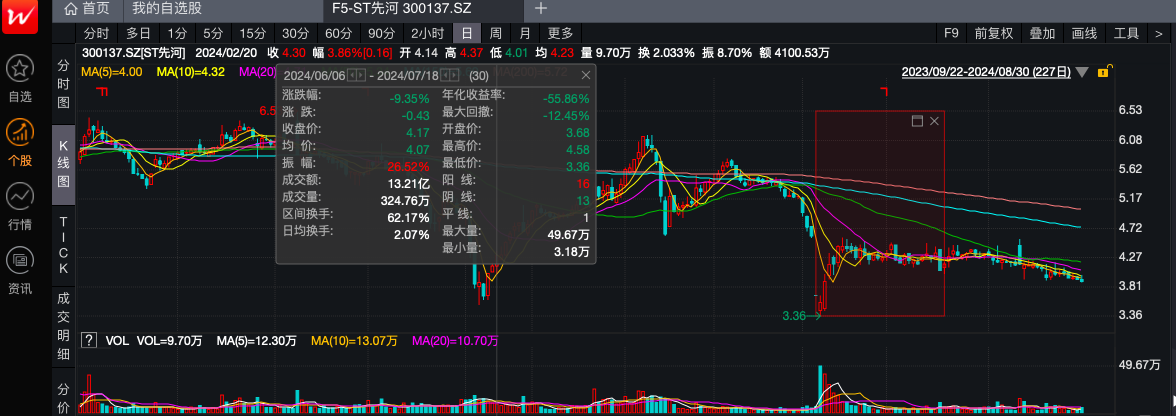Viewport: 1176px width, 416px height.
Task: Click the home icon in 首页 tab
Action: click(70, 9)
